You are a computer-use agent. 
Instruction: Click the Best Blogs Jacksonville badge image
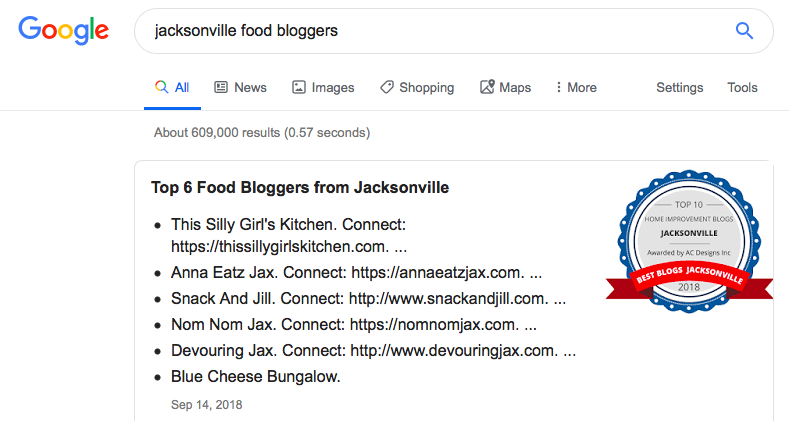click(x=689, y=241)
